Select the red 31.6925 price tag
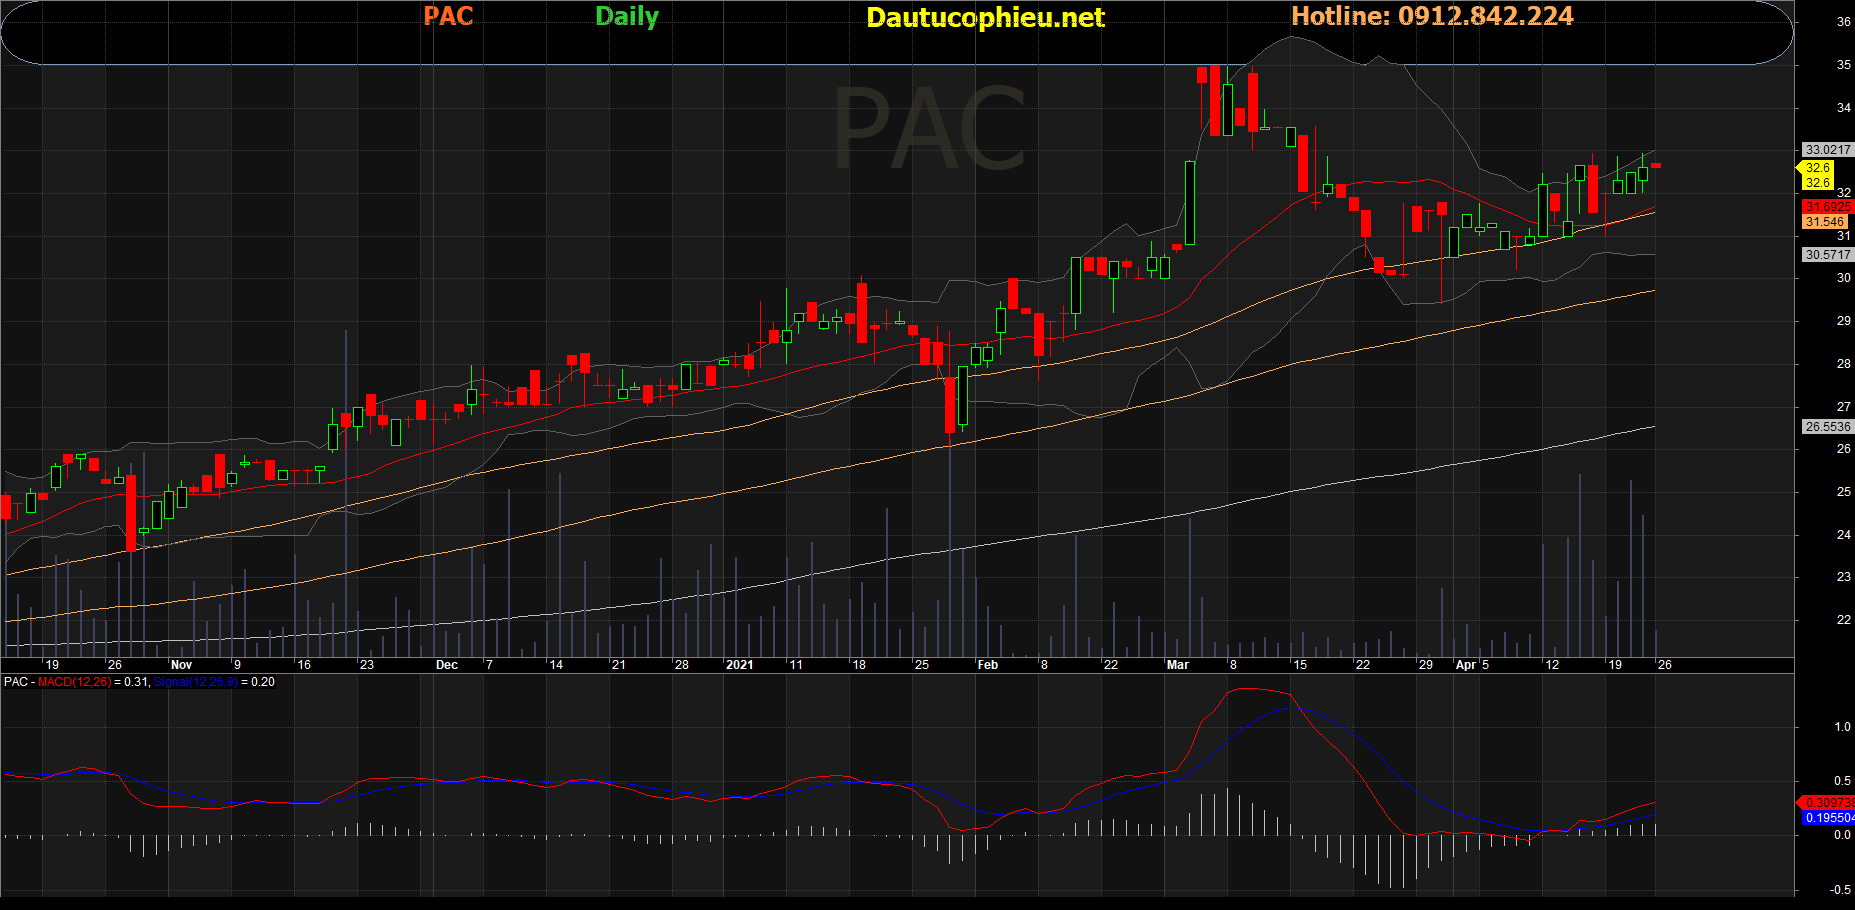Screen dimensions: 1855x910 1827,207
